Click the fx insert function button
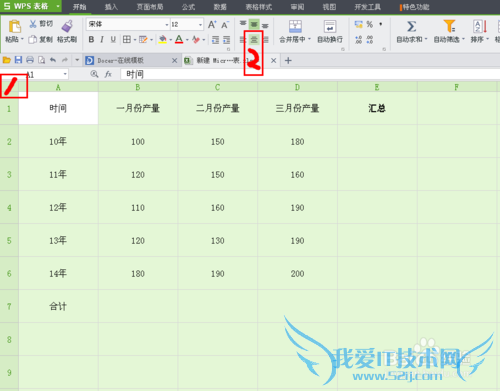The width and height of the screenshot is (500, 391). 108,74
